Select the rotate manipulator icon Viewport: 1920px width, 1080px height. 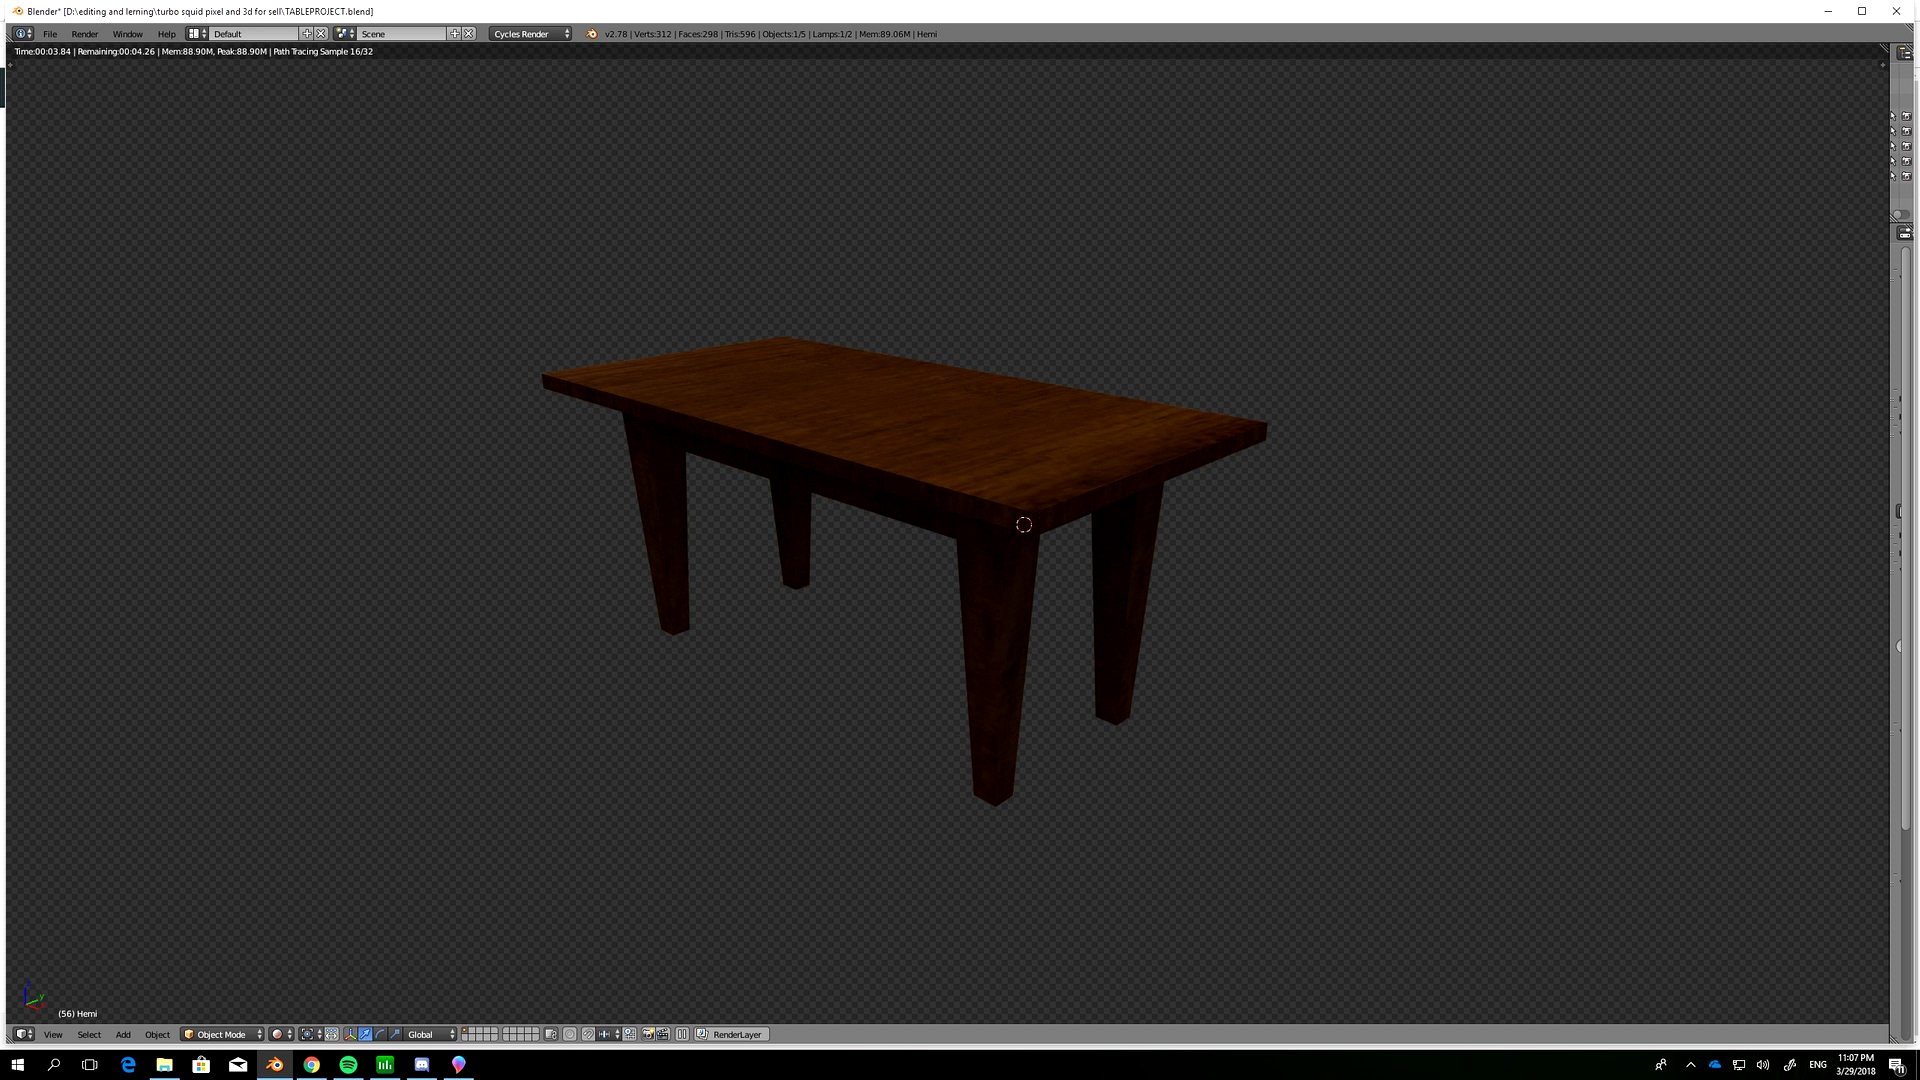pos(381,1034)
